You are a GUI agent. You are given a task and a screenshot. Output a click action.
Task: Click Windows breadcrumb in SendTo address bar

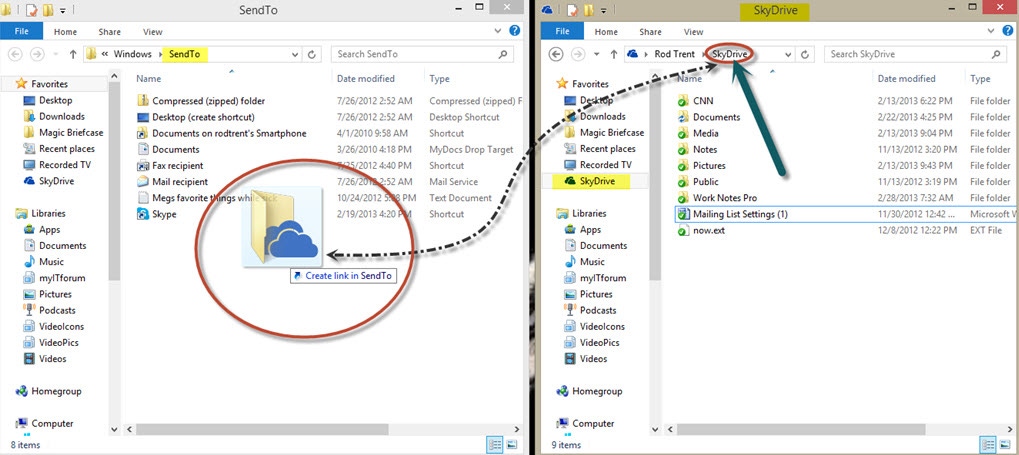pyautogui.click(x=133, y=55)
